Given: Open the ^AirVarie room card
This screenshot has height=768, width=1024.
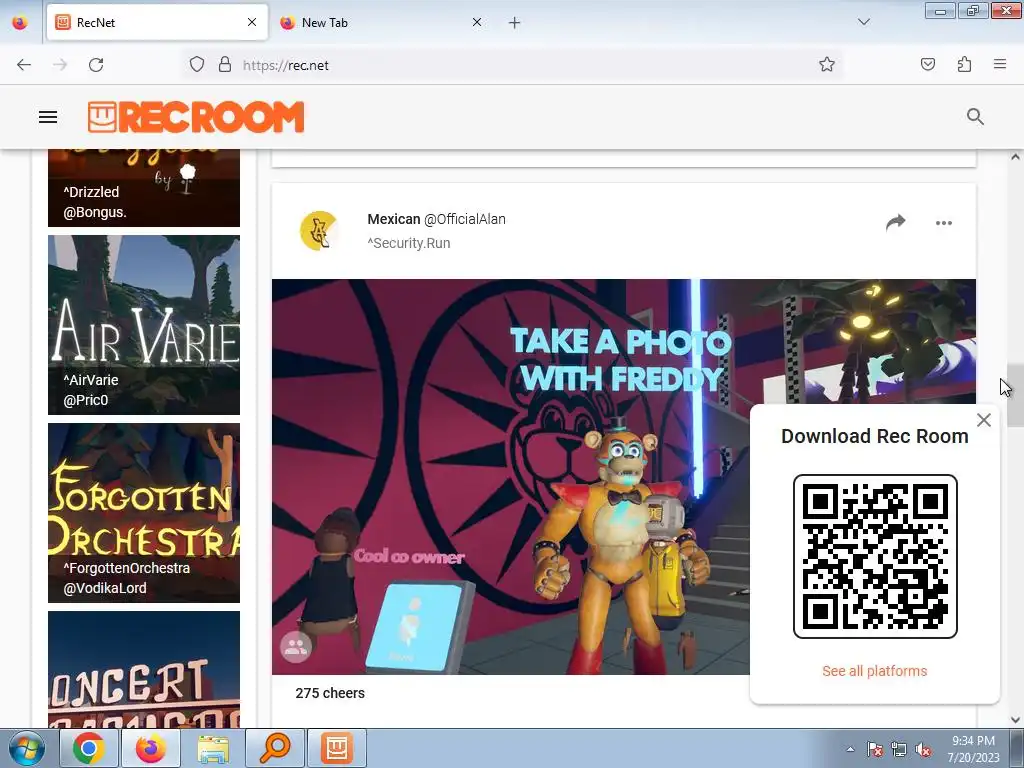Looking at the screenshot, I should pos(144,325).
